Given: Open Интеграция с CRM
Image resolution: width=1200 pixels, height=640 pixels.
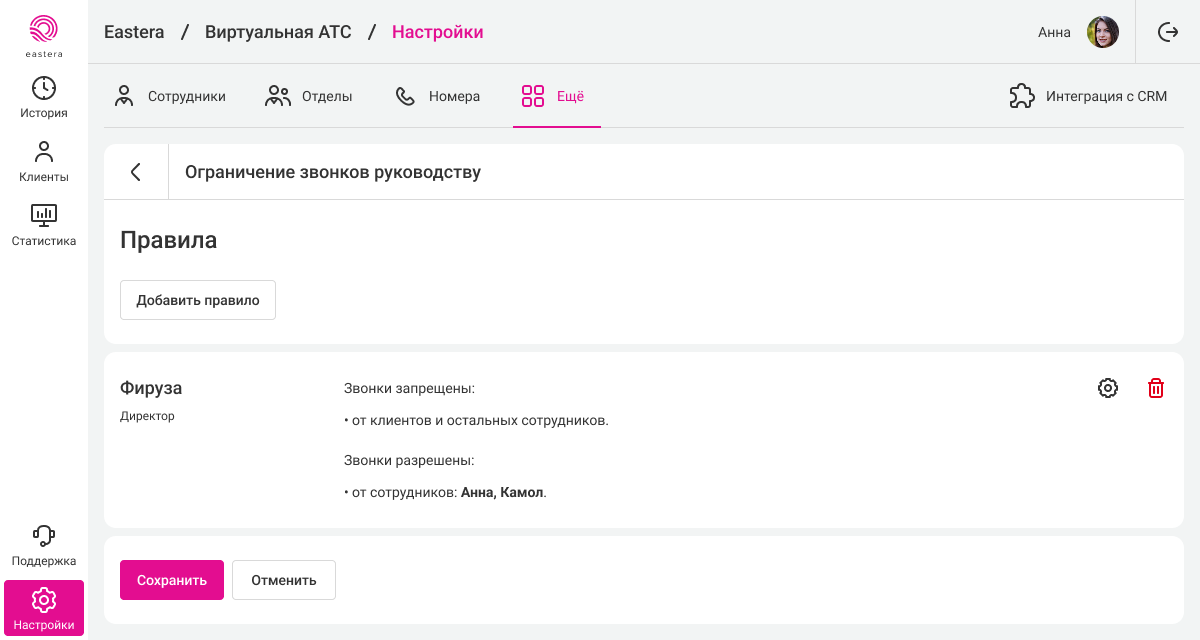Looking at the screenshot, I should click(x=1089, y=97).
